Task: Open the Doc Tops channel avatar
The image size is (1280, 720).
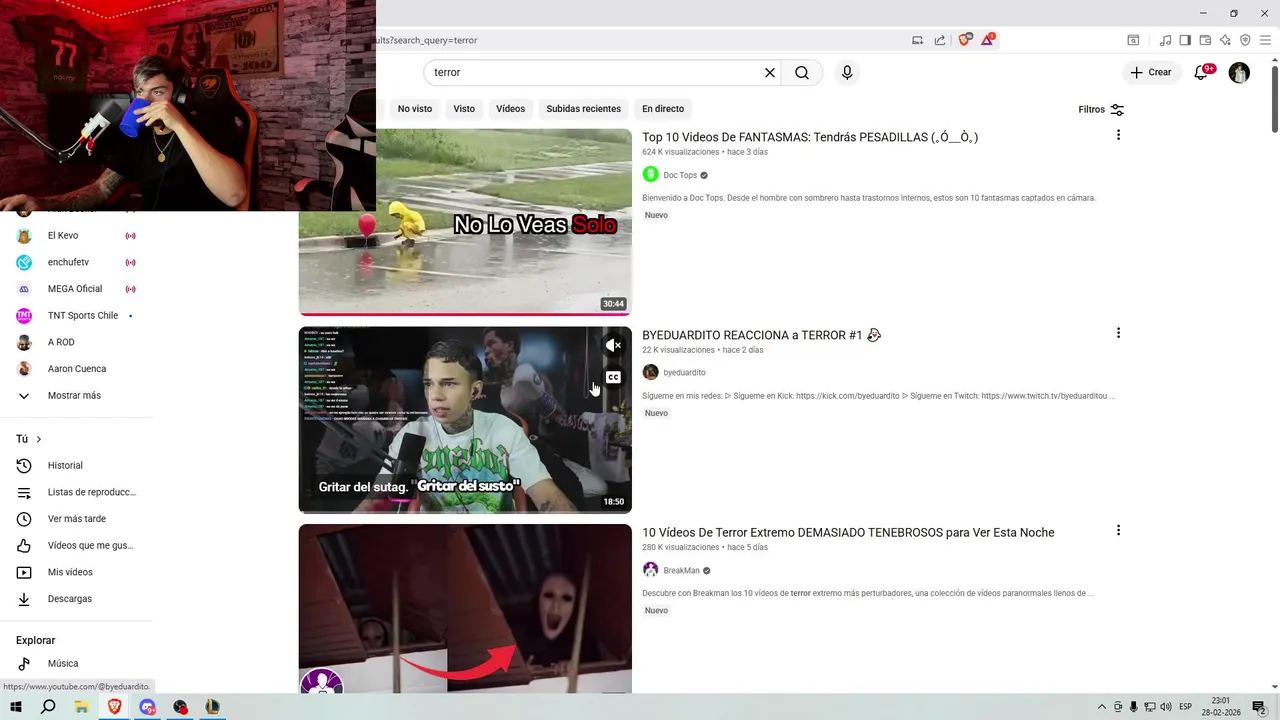Action: [x=650, y=175]
